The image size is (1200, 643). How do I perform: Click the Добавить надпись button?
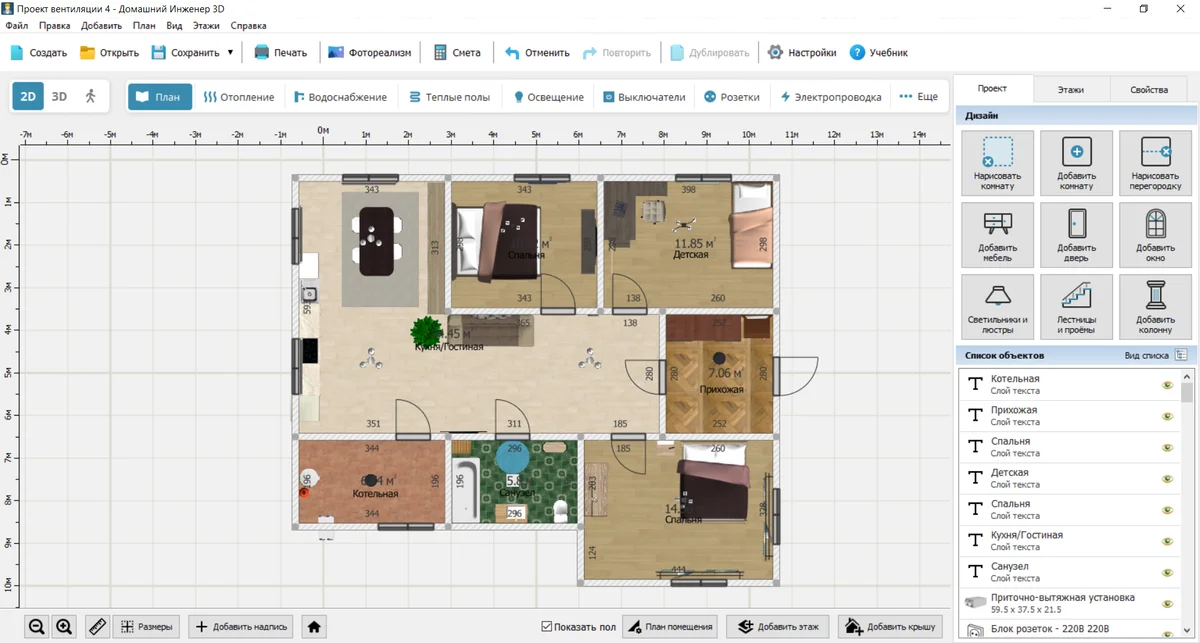(241, 627)
